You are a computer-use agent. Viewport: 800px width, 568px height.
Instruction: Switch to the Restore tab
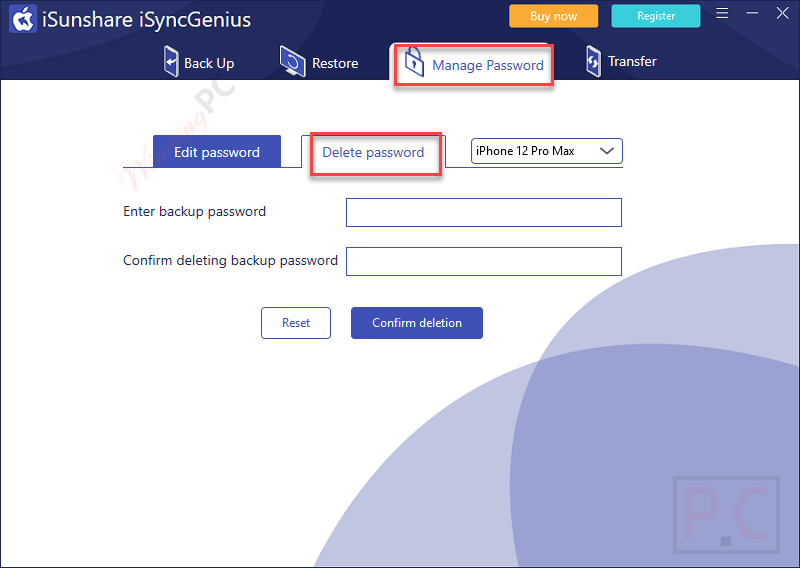coord(319,62)
